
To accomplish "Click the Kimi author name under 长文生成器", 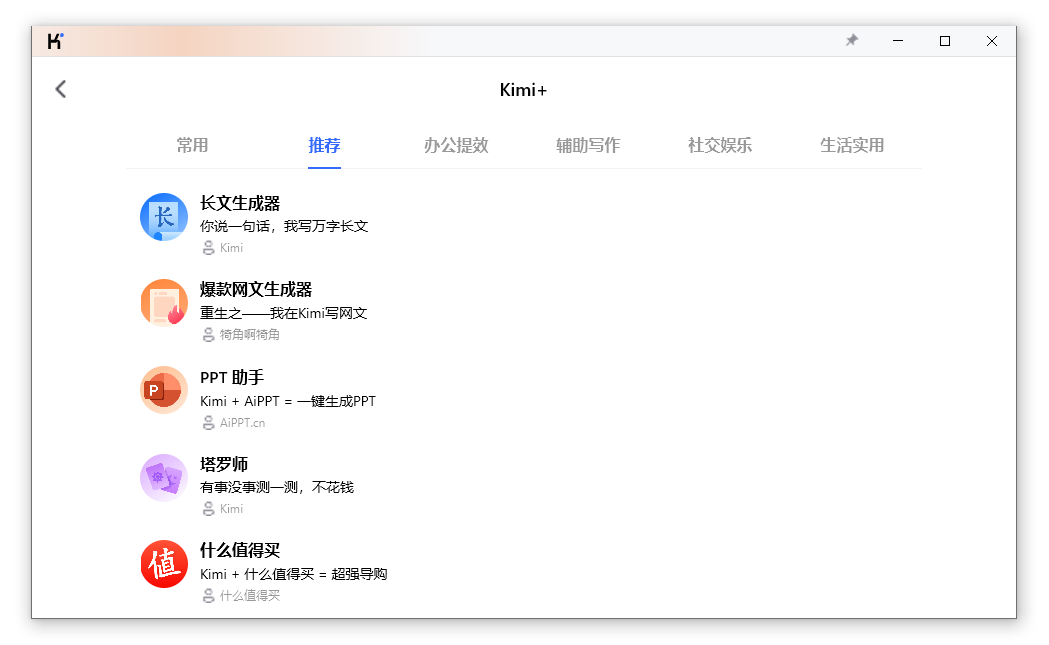I will 231,248.
